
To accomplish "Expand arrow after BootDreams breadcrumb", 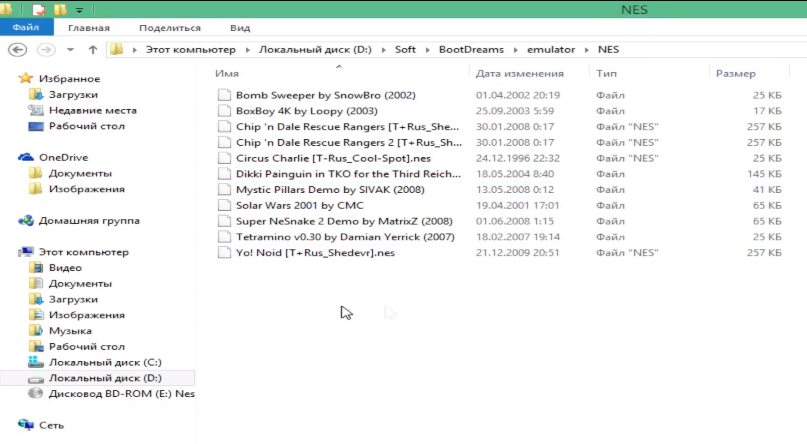I will click(x=515, y=50).
